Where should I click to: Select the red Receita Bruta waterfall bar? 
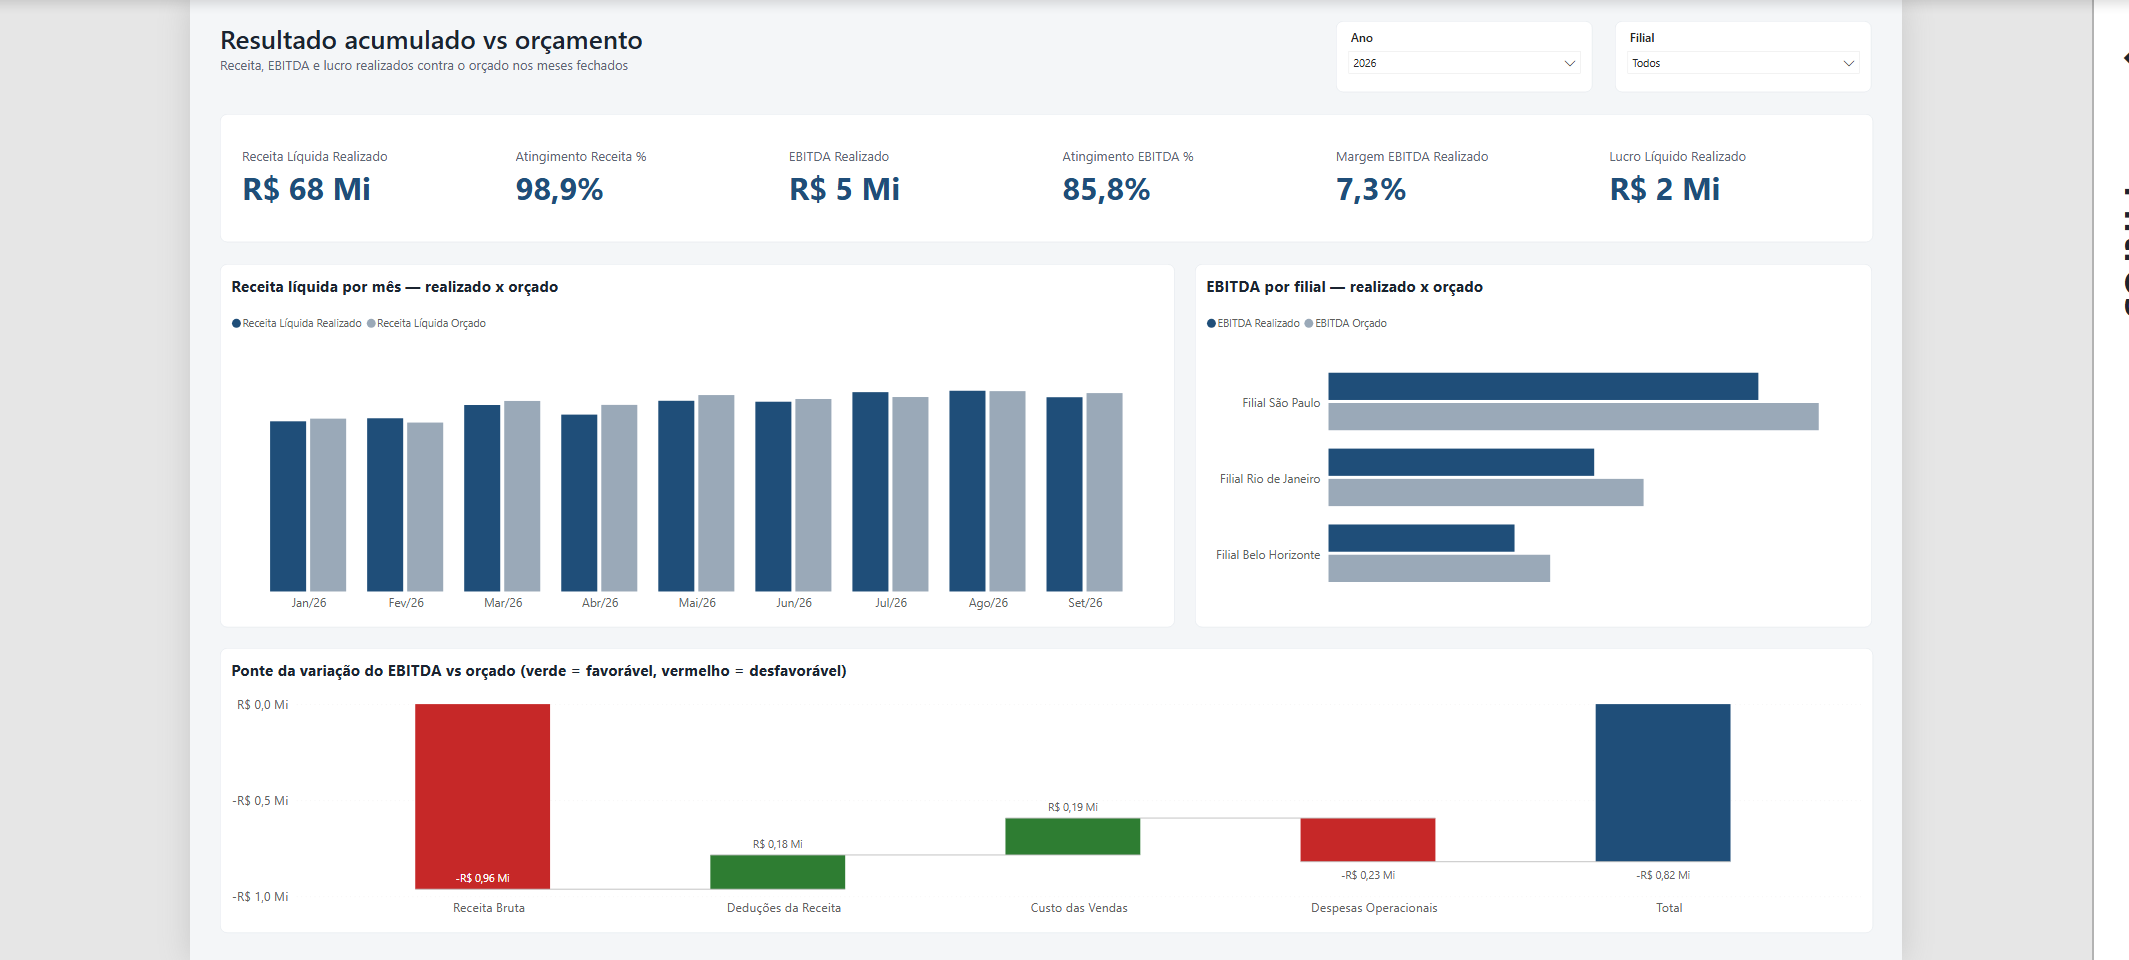(482, 796)
